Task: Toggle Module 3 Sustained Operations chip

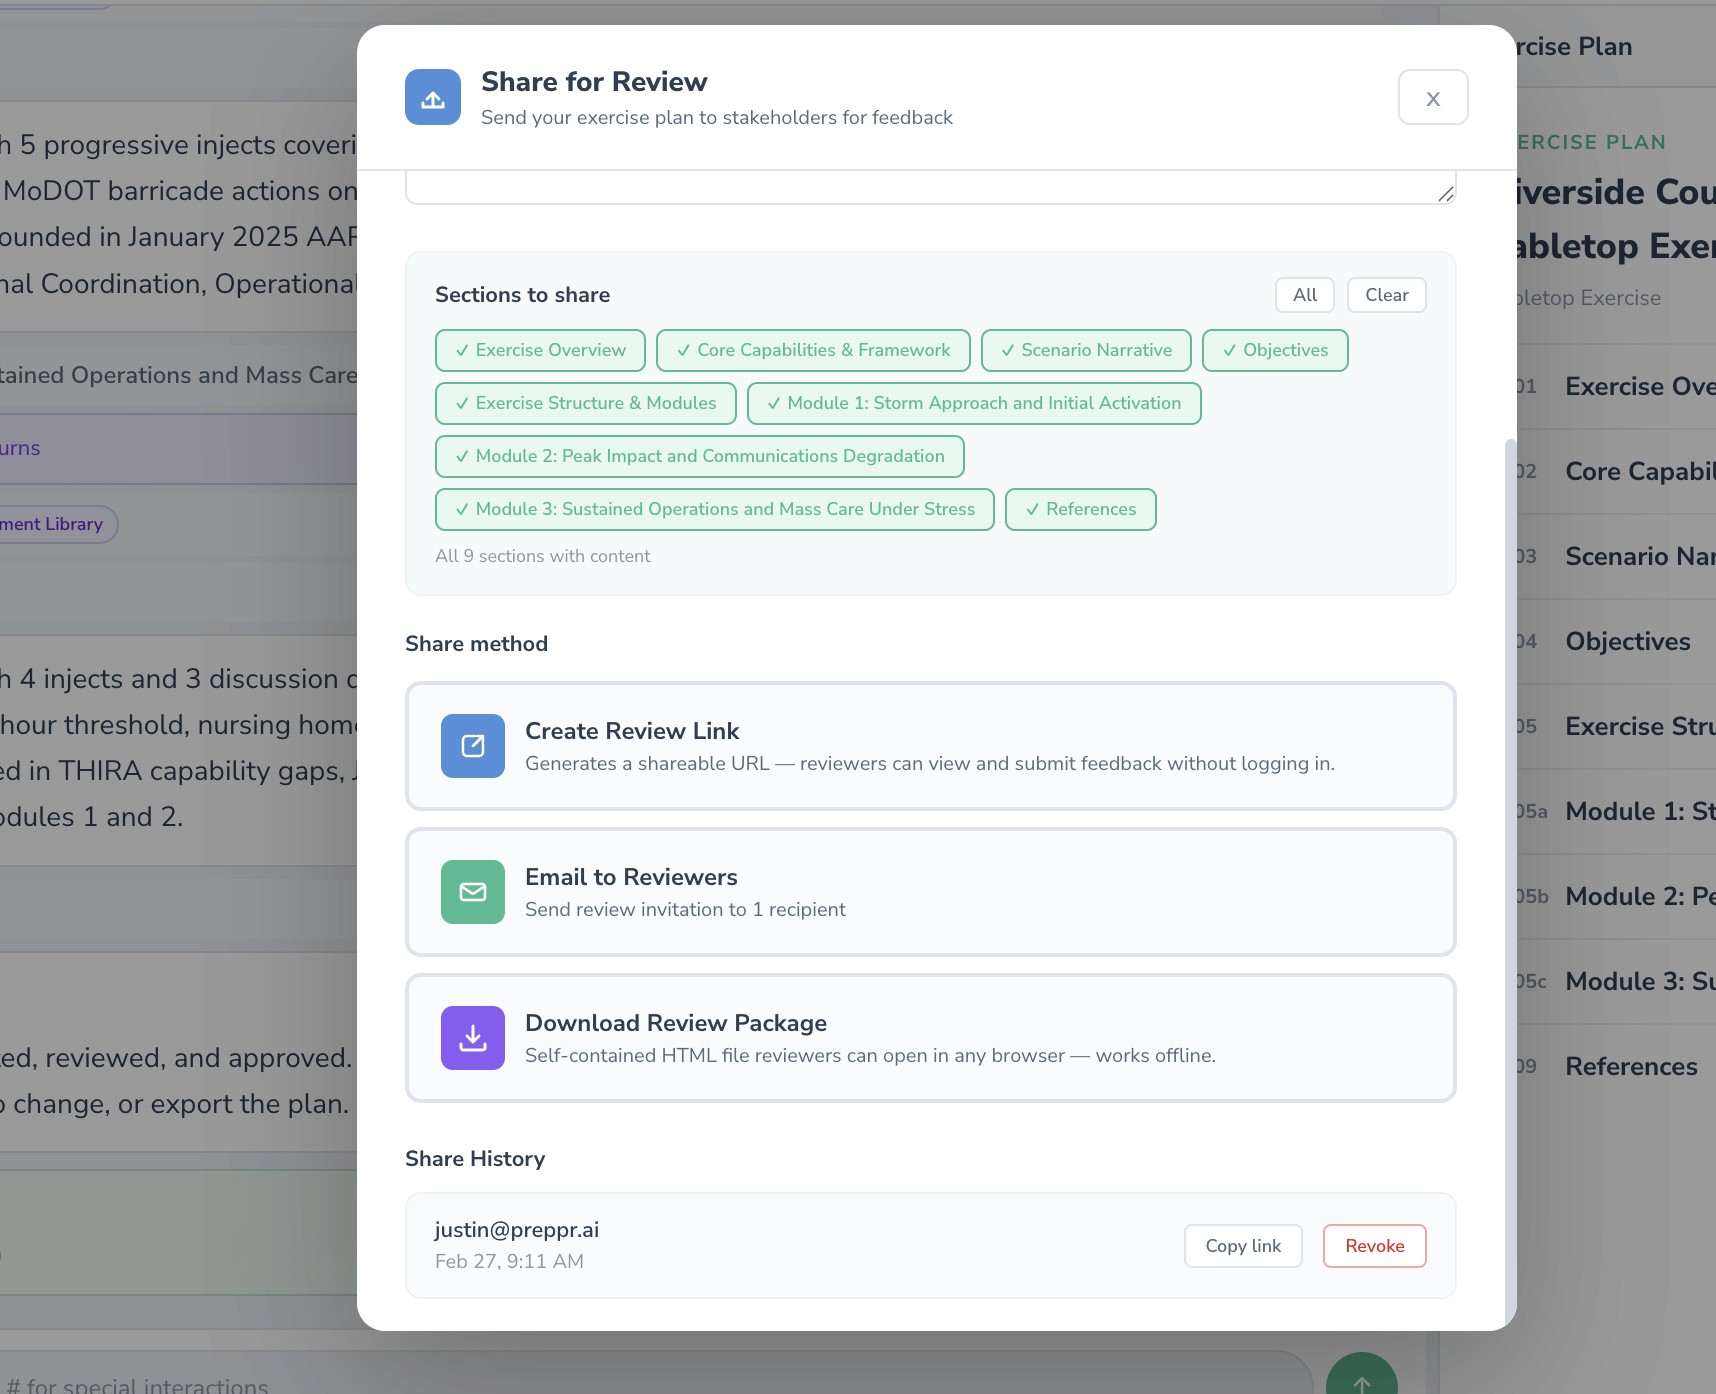Action: pyautogui.click(x=715, y=509)
